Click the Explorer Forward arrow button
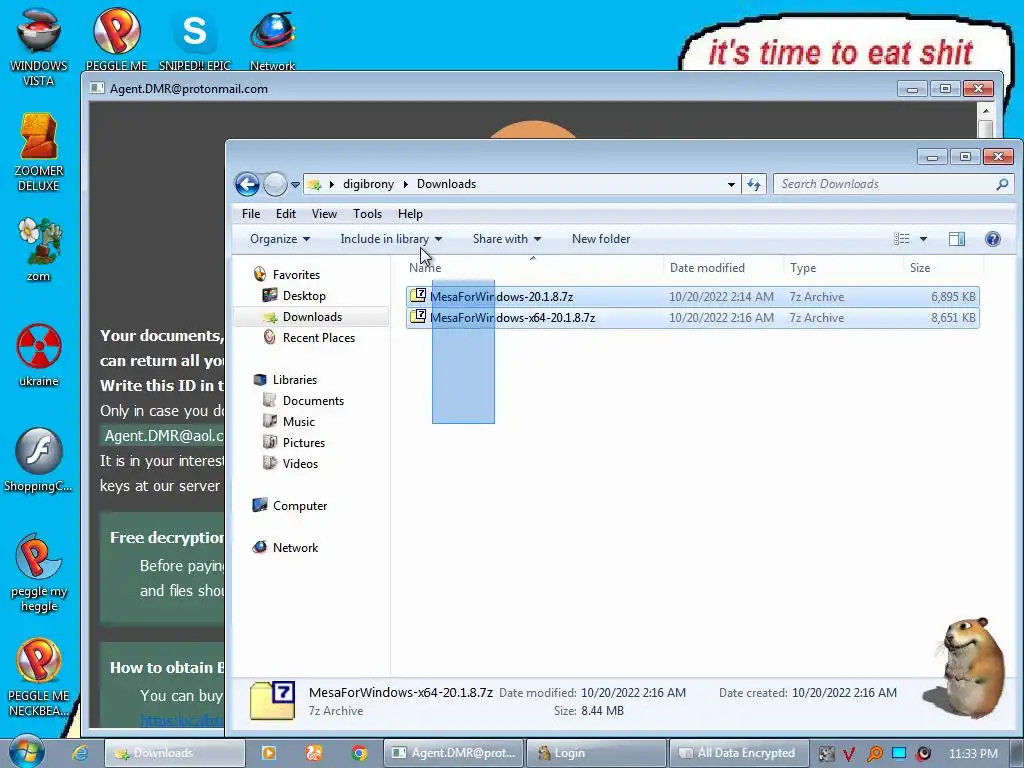This screenshot has width=1024, height=768. [x=275, y=184]
